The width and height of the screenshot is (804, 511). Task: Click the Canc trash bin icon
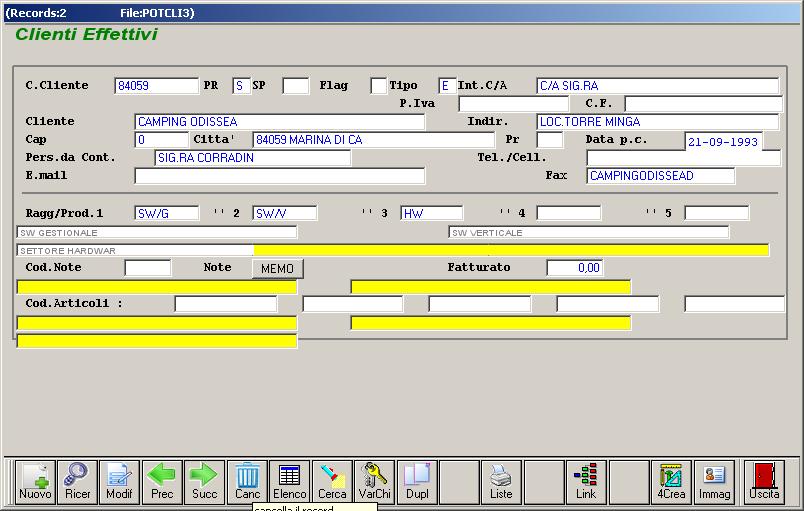pyautogui.click(x=247, y=482)
